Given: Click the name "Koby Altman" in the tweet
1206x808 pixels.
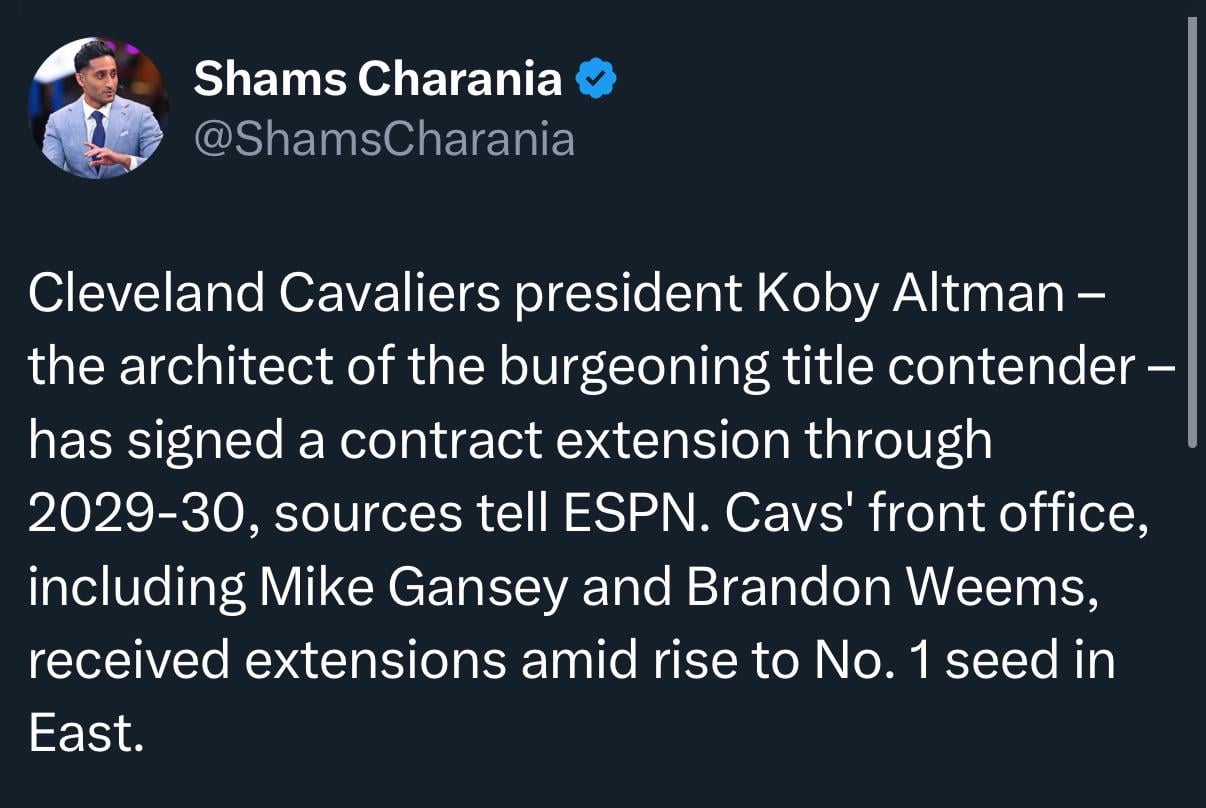Looking at the screenshot, I should pos(910,294).
